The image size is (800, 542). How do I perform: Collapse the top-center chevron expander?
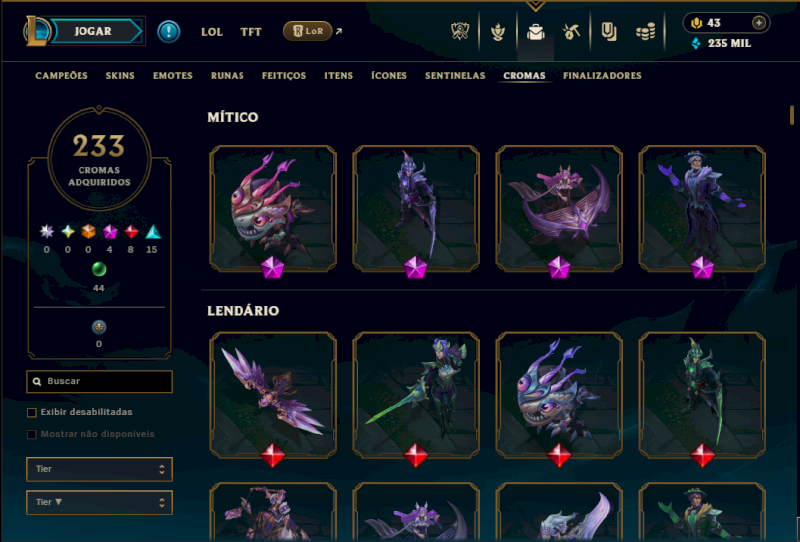click(535, 6)
